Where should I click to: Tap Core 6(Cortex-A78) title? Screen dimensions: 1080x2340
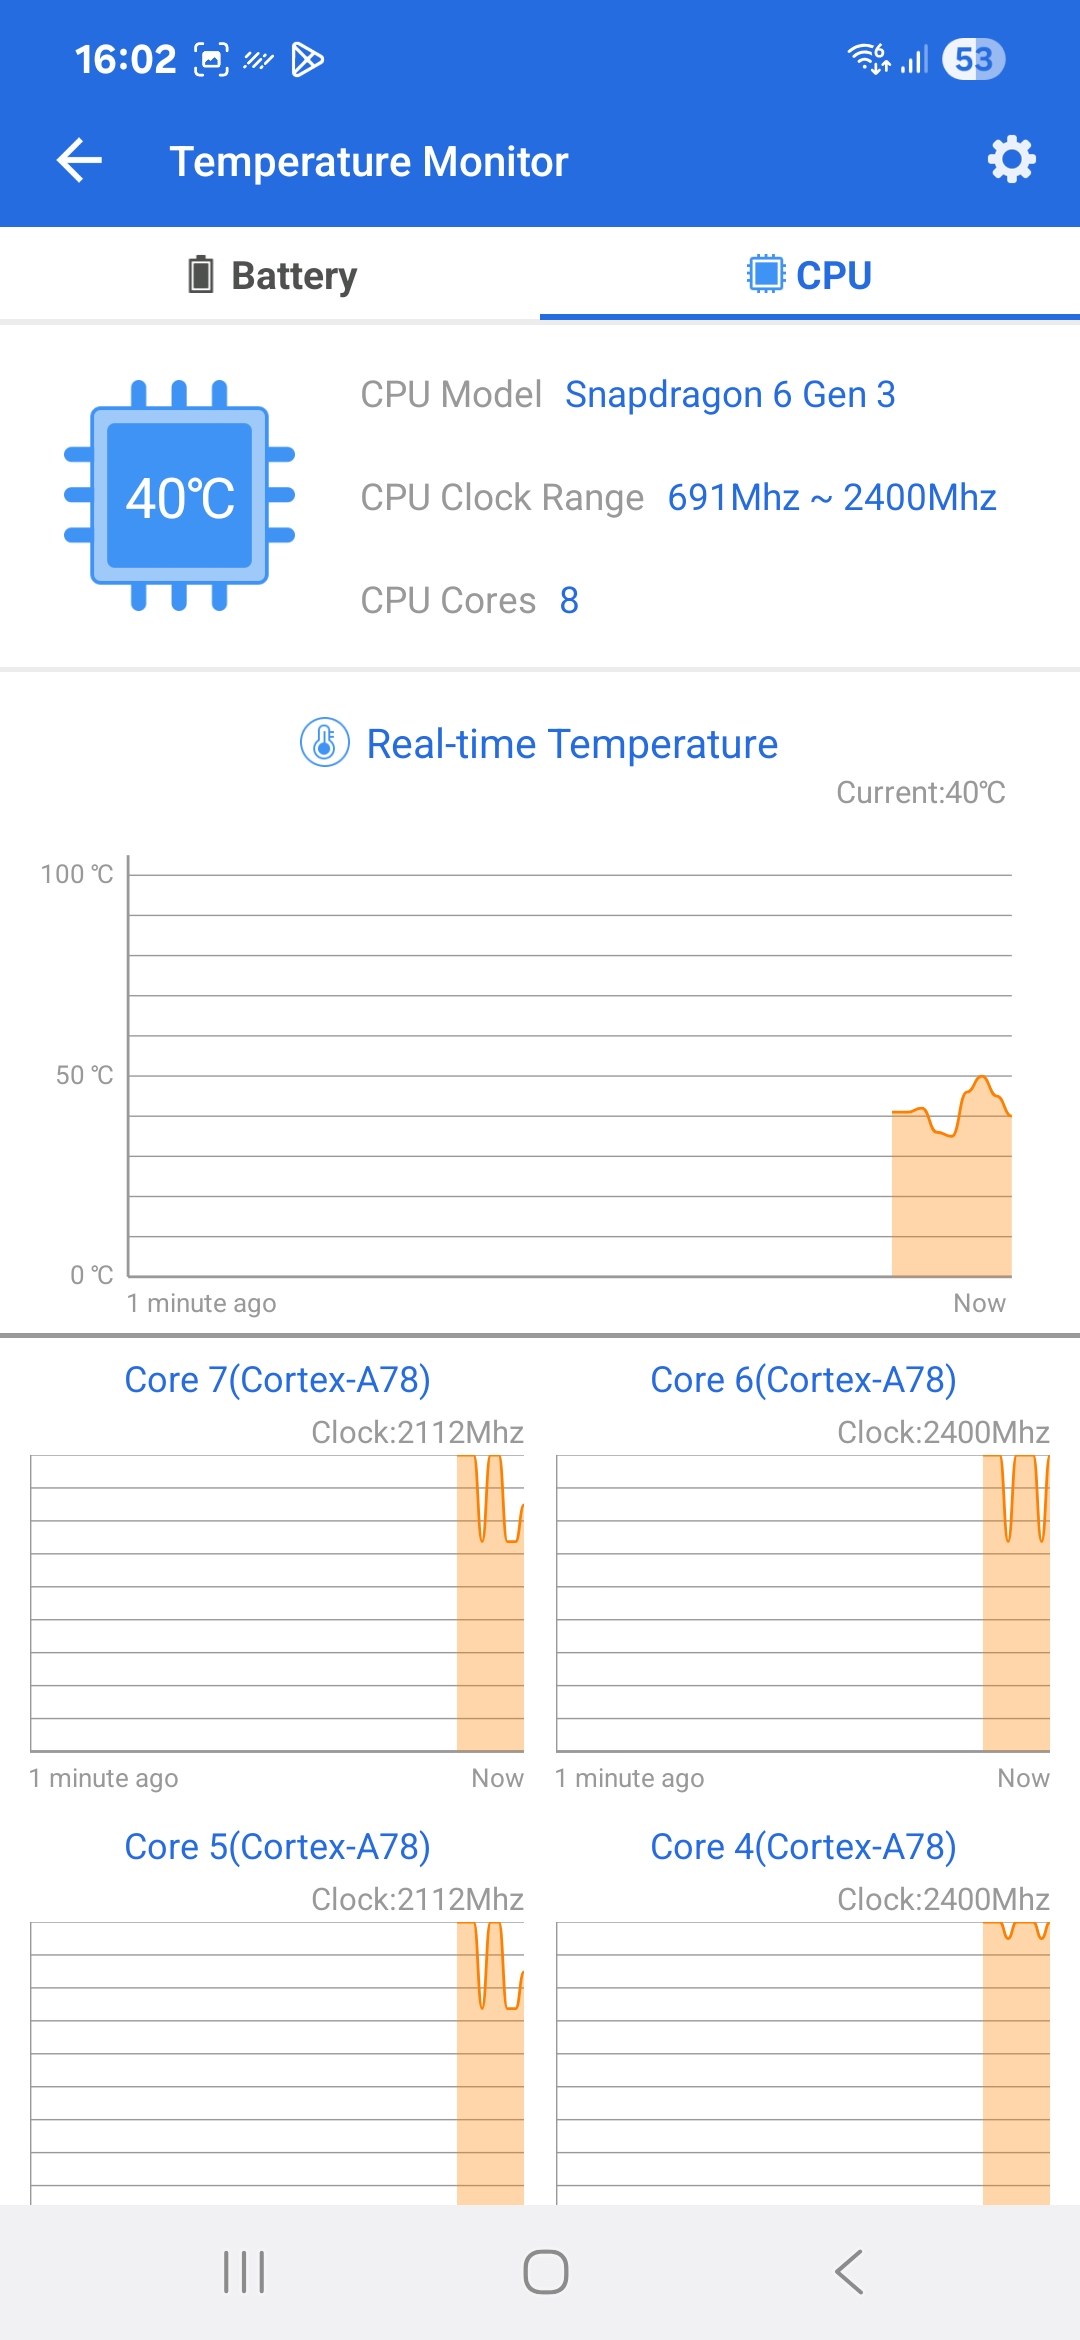[x=803, y=1380]
